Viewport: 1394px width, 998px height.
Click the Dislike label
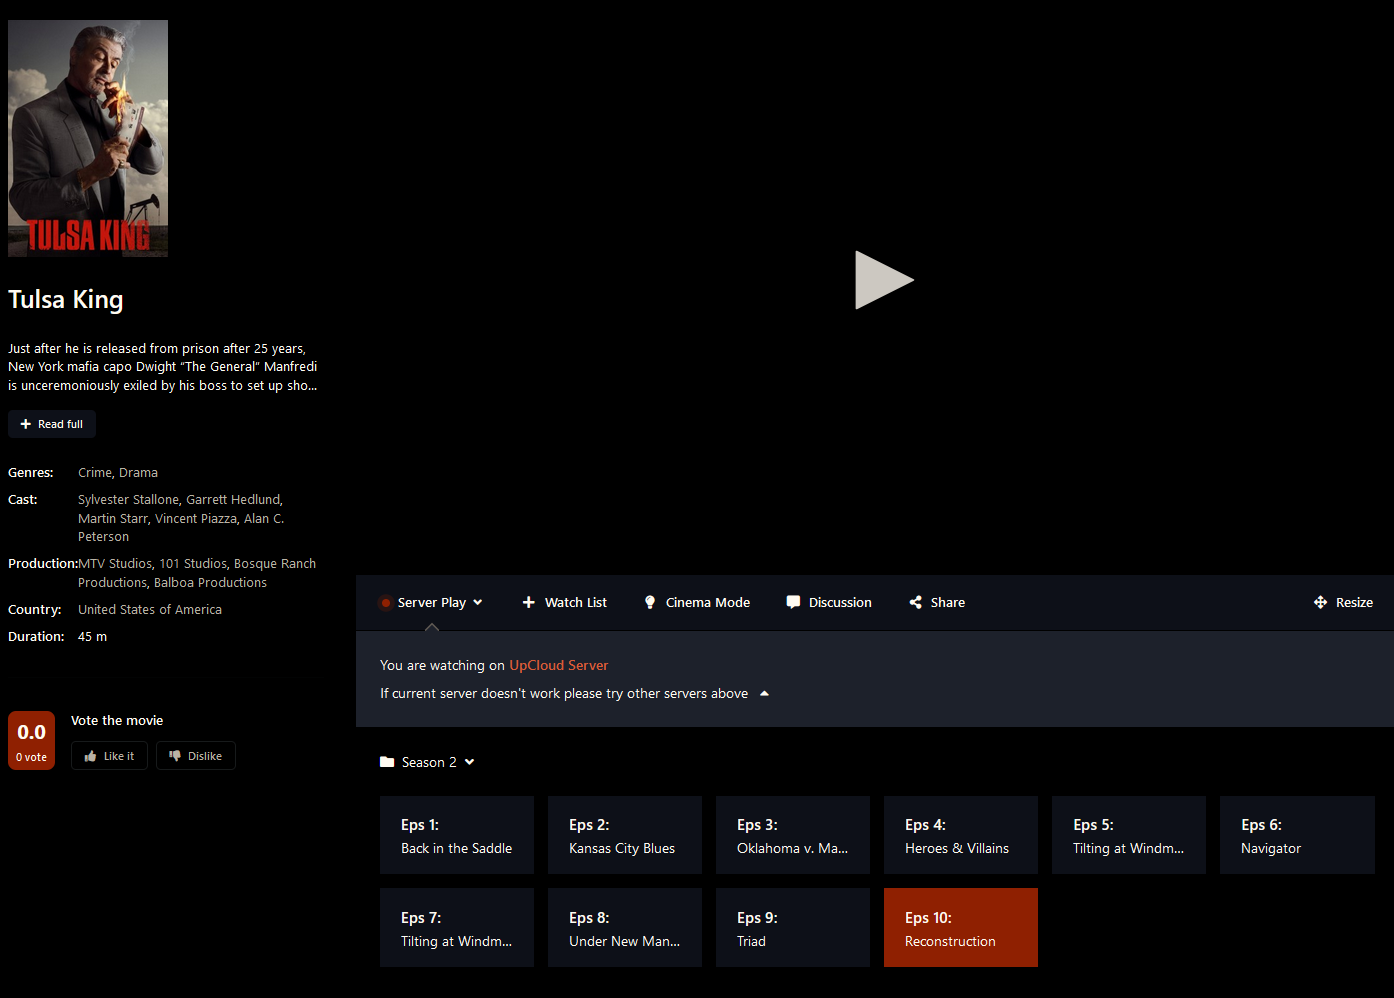(x=205, y=756)
